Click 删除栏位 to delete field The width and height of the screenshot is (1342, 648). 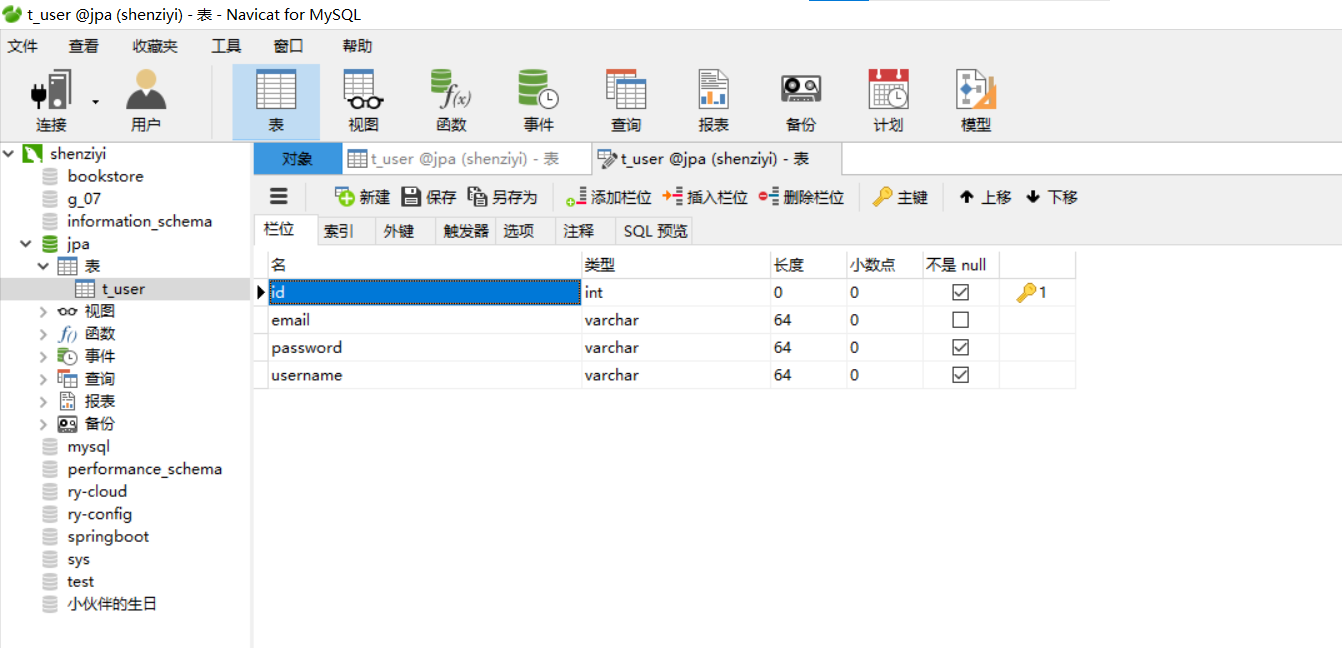click(801, 197)
